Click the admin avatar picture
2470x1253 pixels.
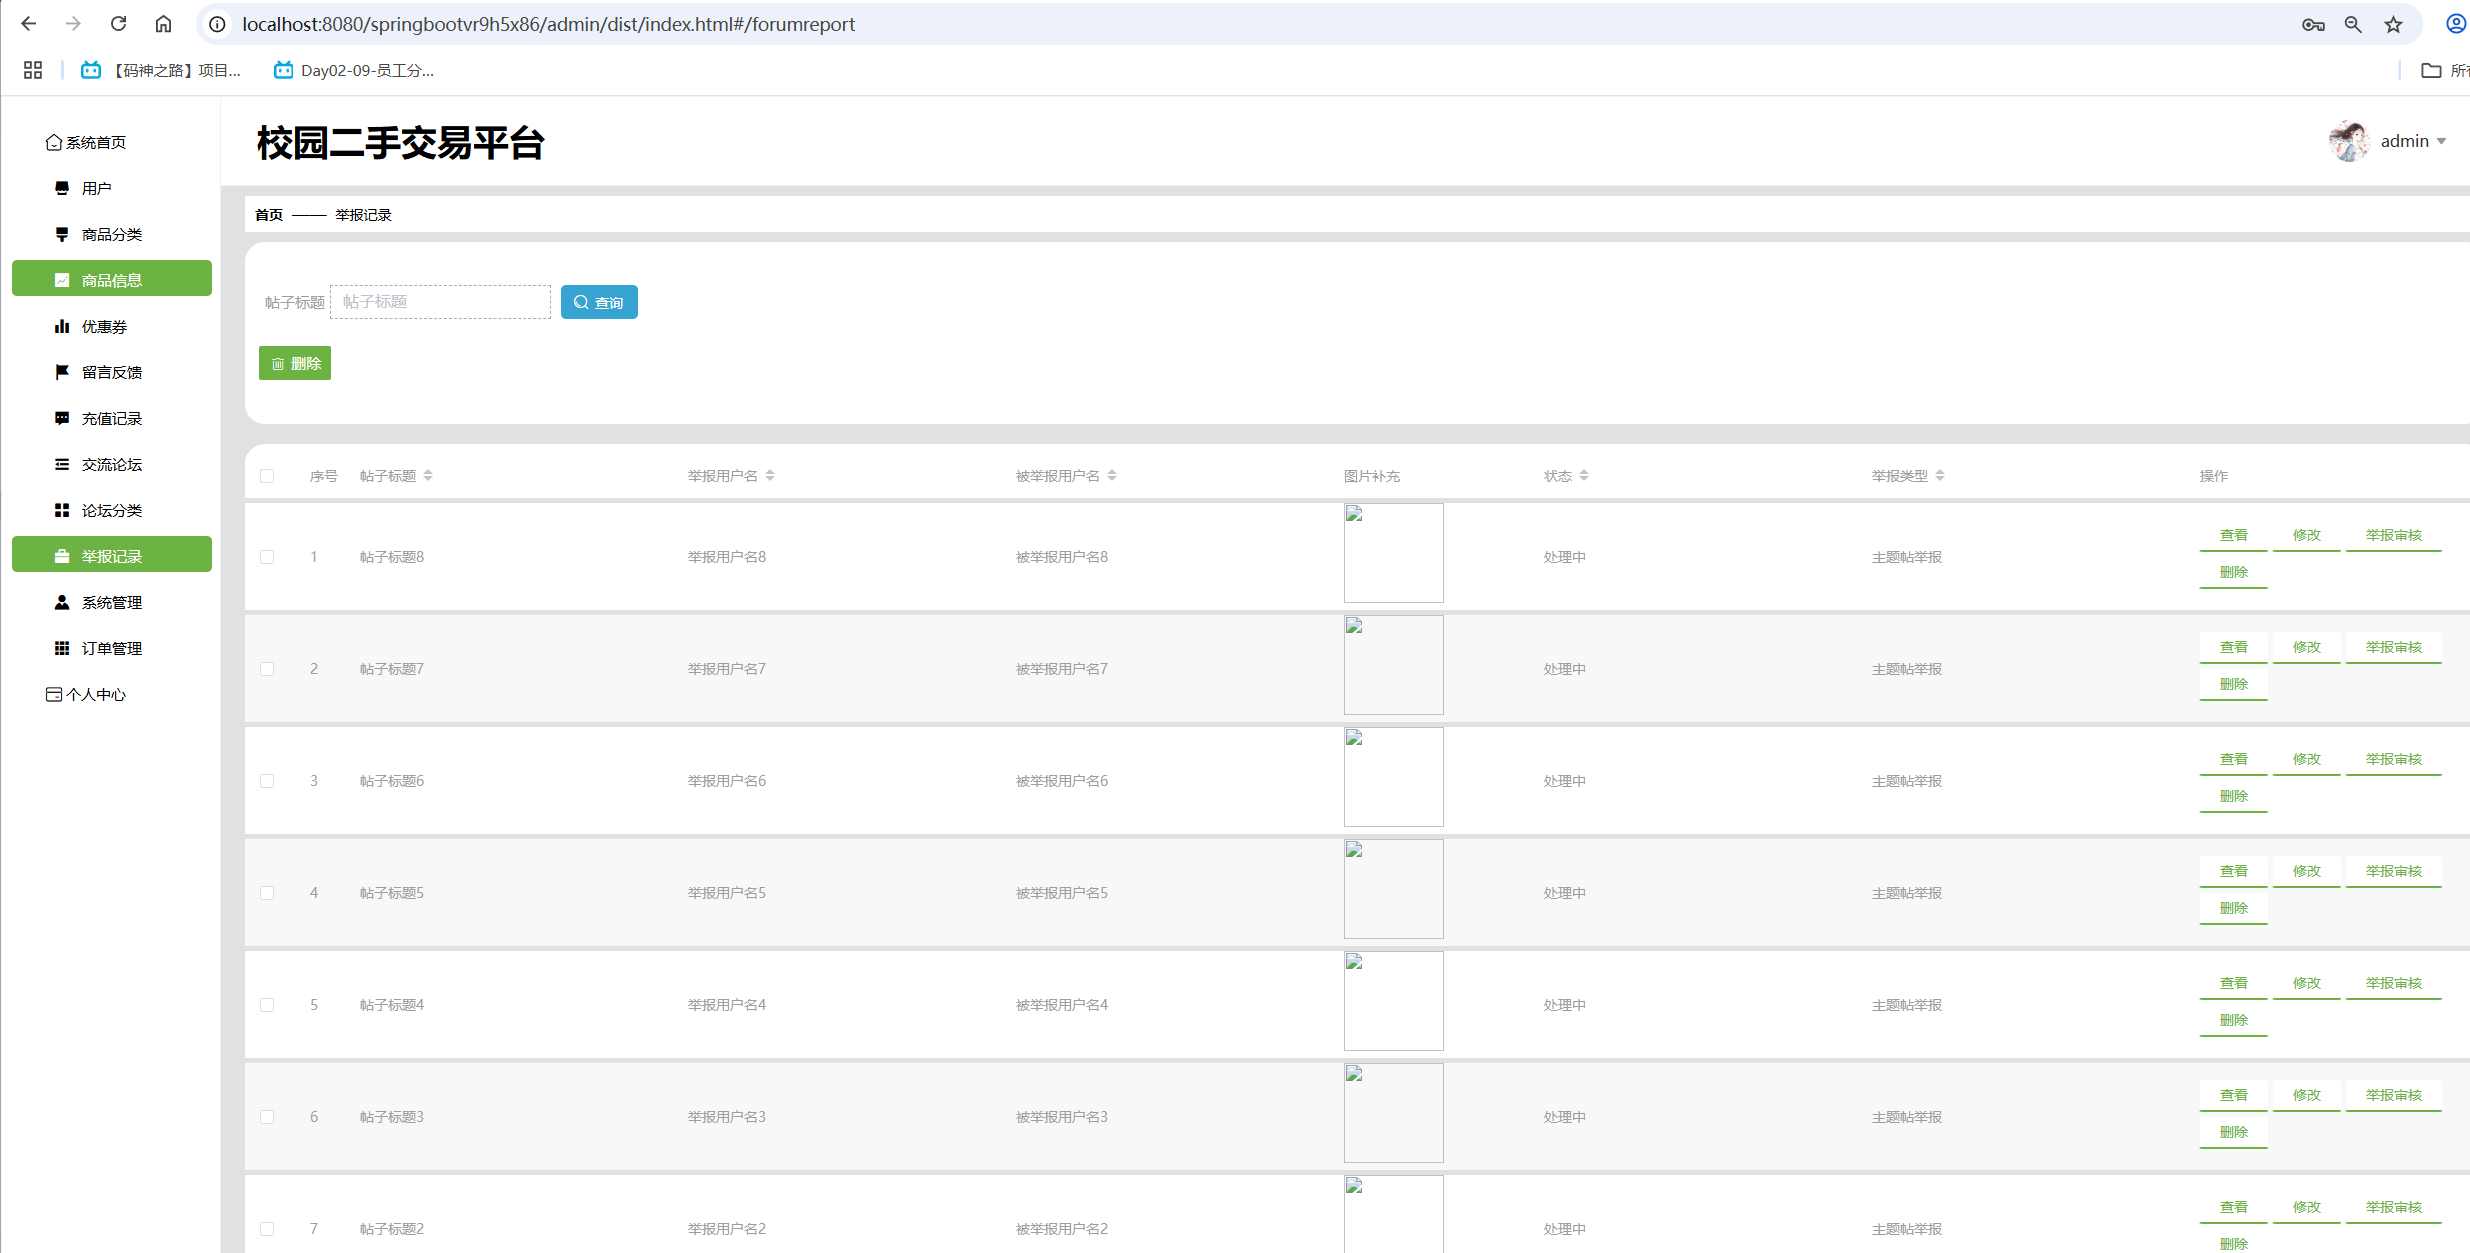coord(2348,141)
